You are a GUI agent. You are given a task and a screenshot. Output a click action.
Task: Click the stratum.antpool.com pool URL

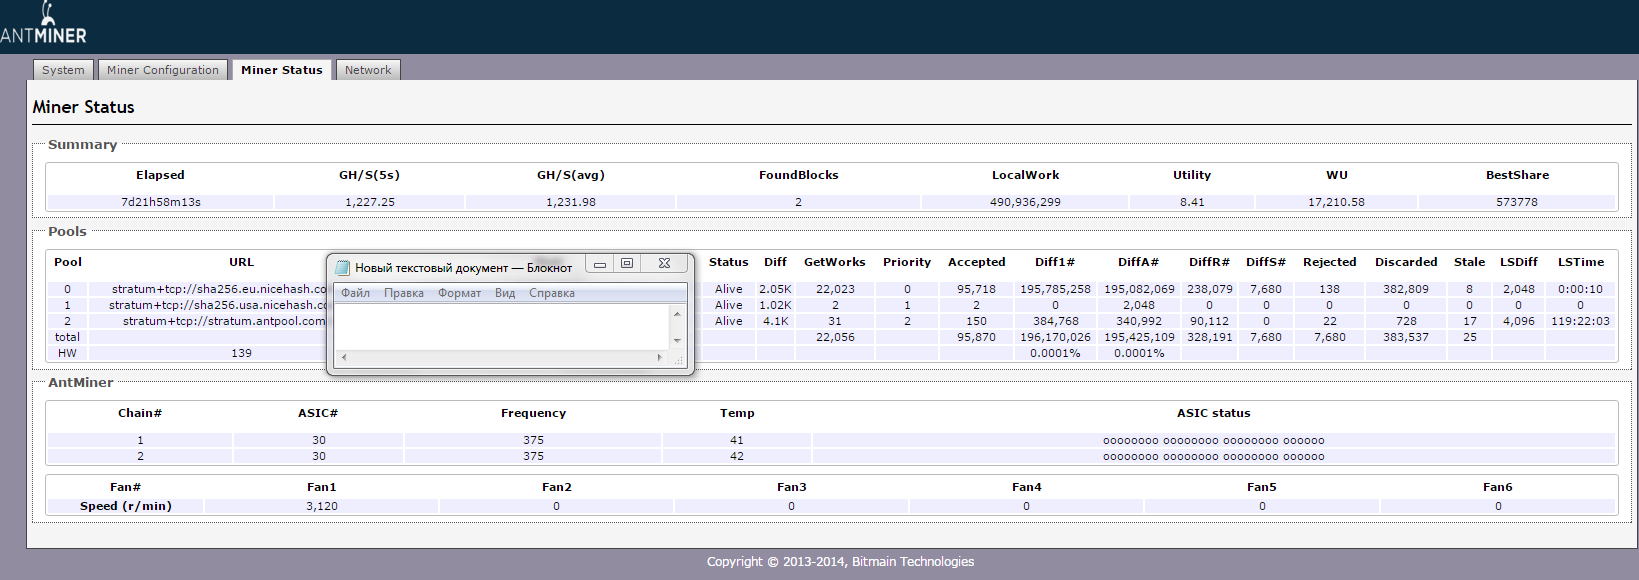[x=224, y=321]
